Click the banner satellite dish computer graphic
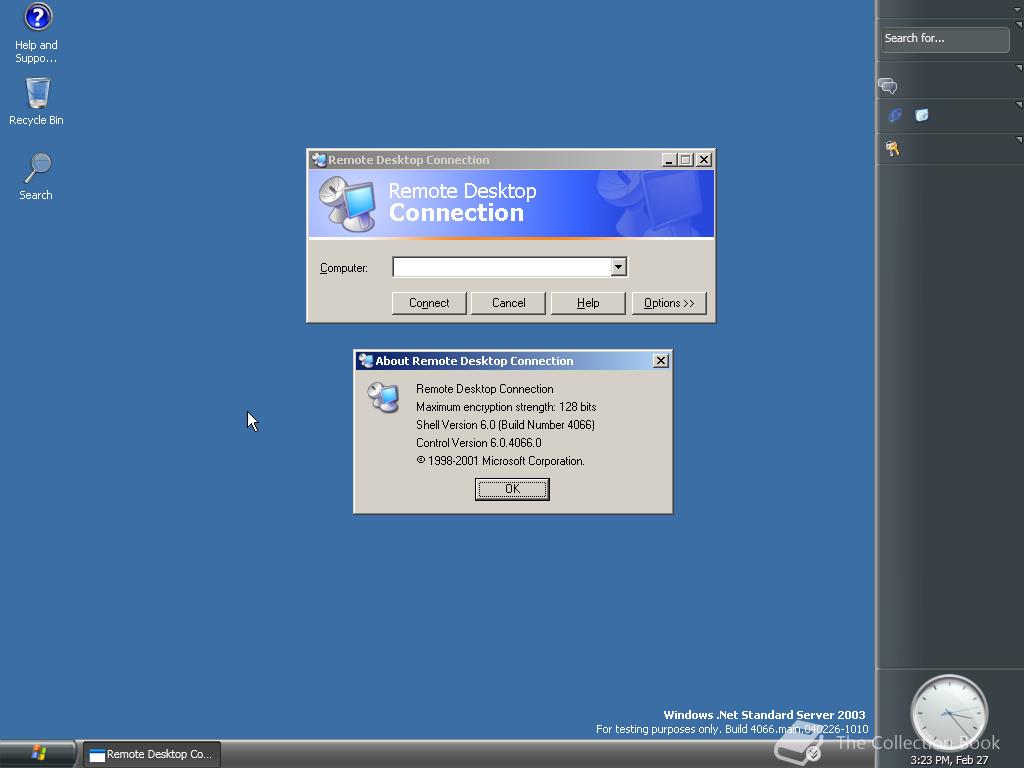Image resolution: width=1024 pixels, height=768 pixels. 347,204
